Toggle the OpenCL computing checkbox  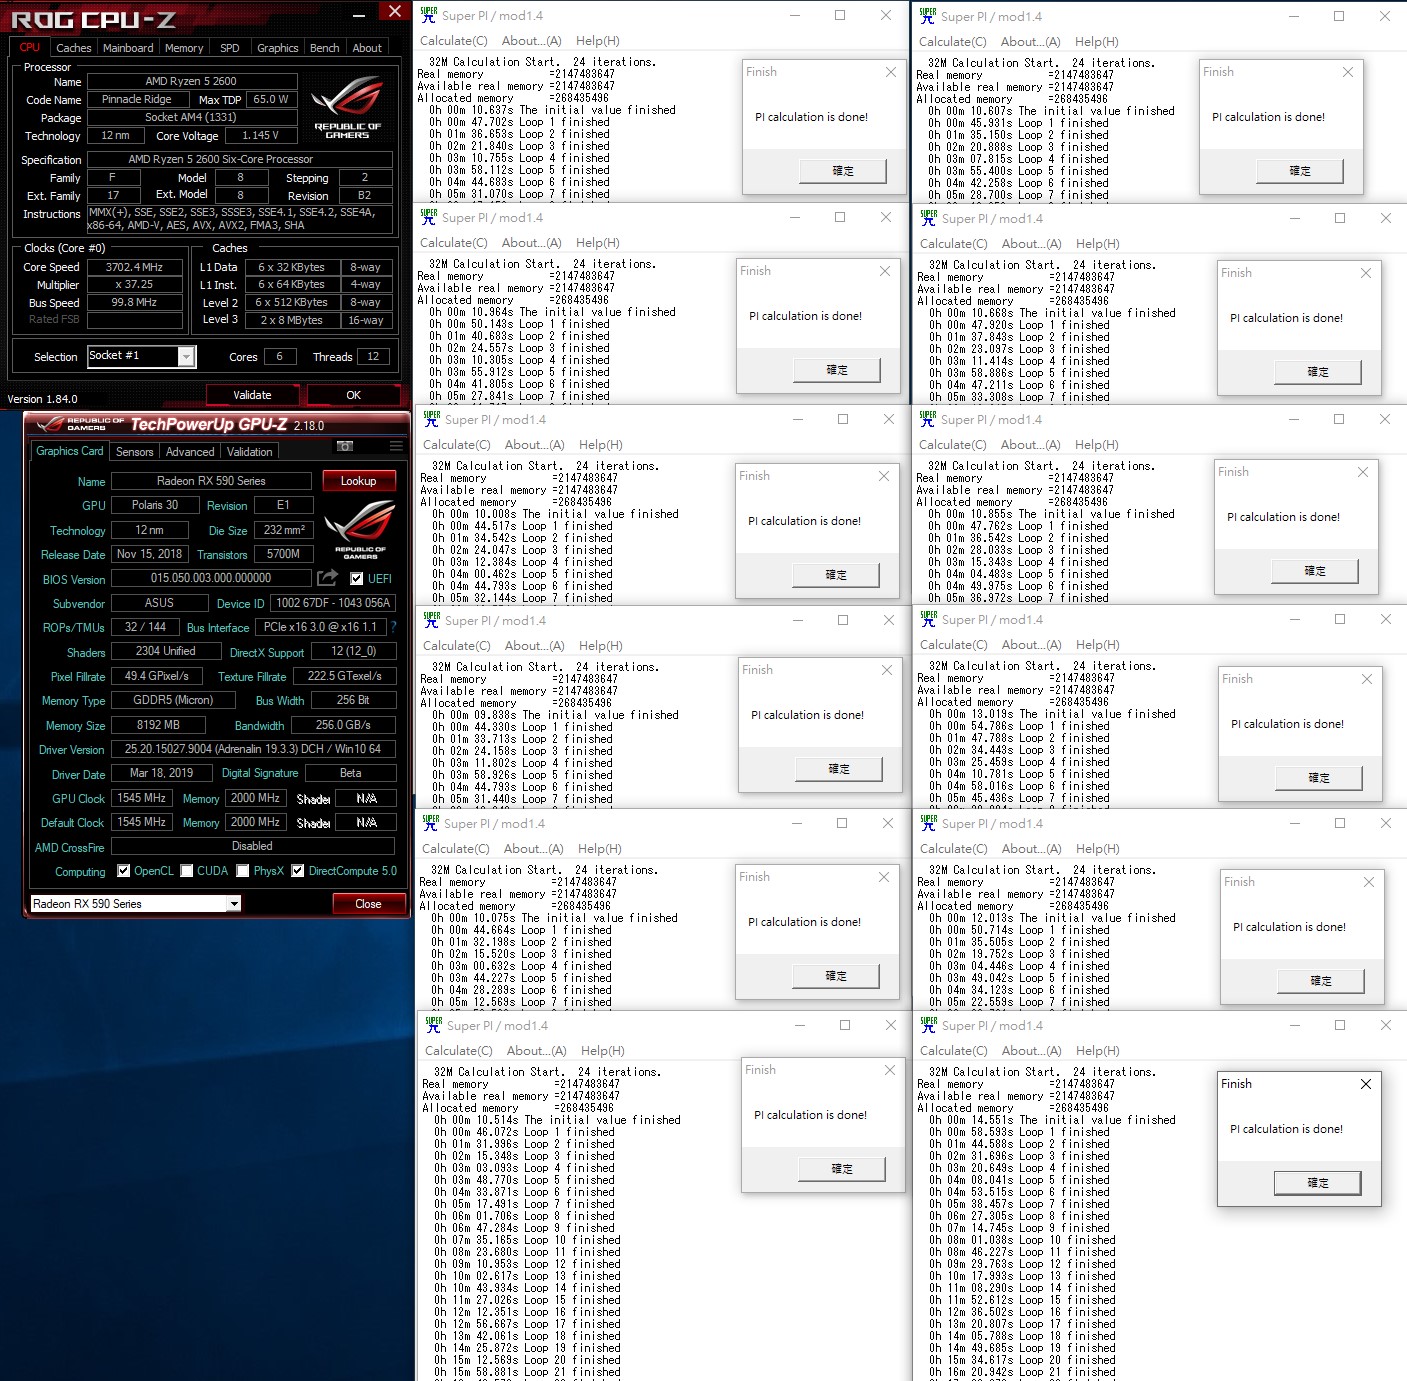click(123, 871)
